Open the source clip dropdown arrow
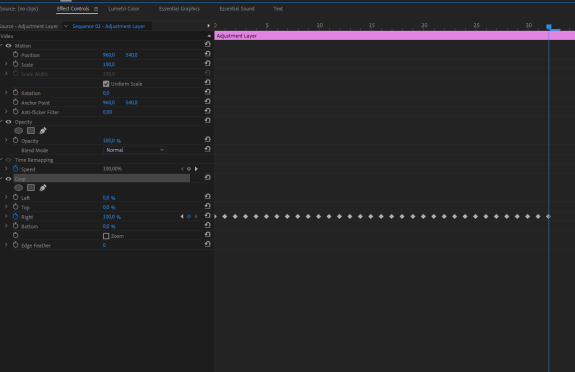The height and width of the screenshot is (372, 575). [x=66, y=26]
